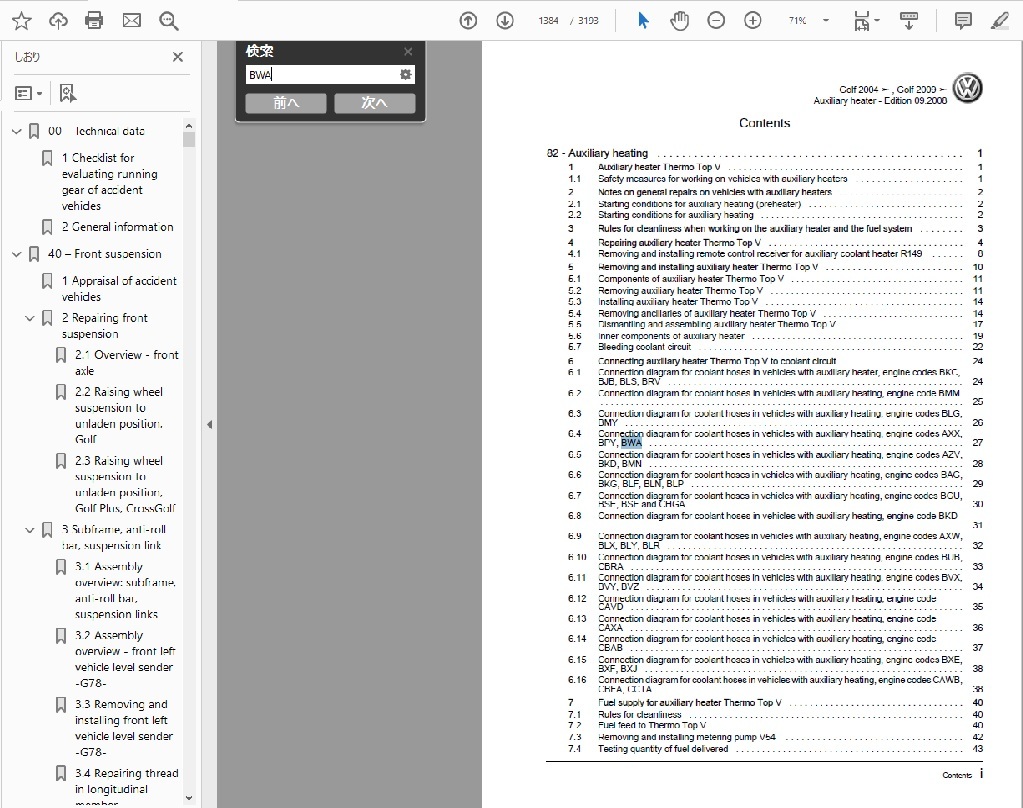The width and height of the screenshot is (1023, 808).
Task: Open bookmark 2.3 Raising wheel suspension, Golf Plus
Action: click(x=124, y=484)
